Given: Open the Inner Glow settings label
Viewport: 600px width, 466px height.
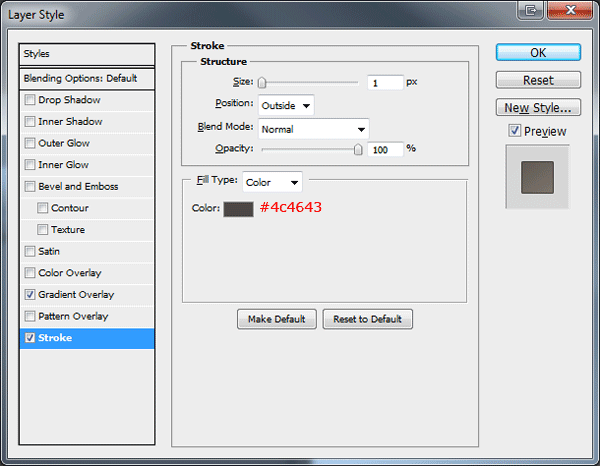Looking at the screenshot, I should 64,165.
